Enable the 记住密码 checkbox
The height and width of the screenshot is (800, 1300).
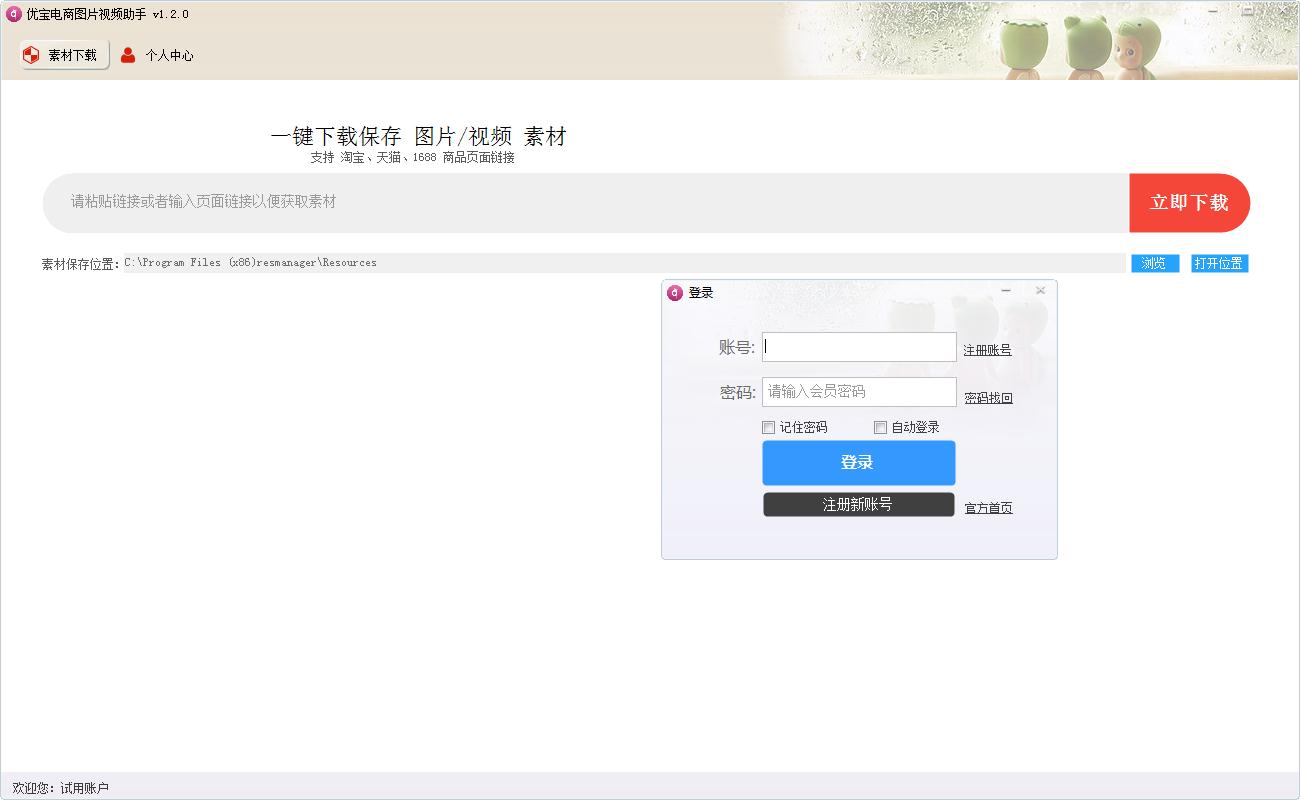click(769, 427)
